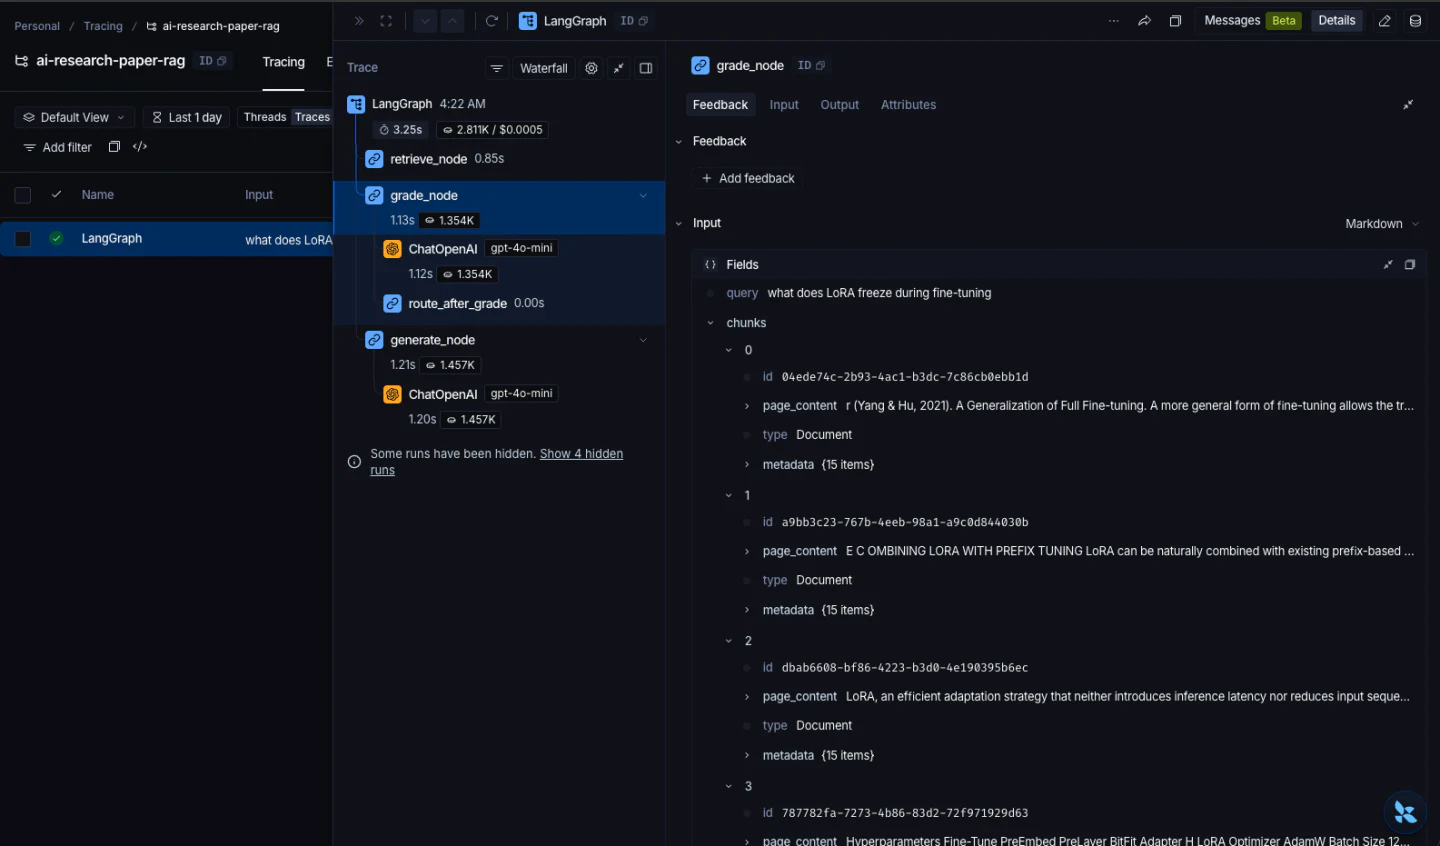The height and width of the screenshot is (846, 1440).
Task: Click the database icon in top bar
Action: tap(1415, 21)
